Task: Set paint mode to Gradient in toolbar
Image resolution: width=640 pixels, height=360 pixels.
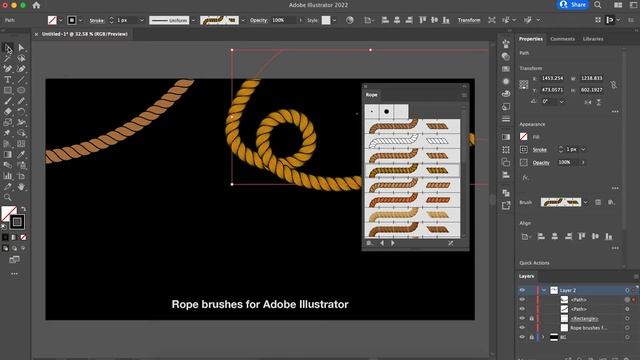Action: click(x=14, y=237)
